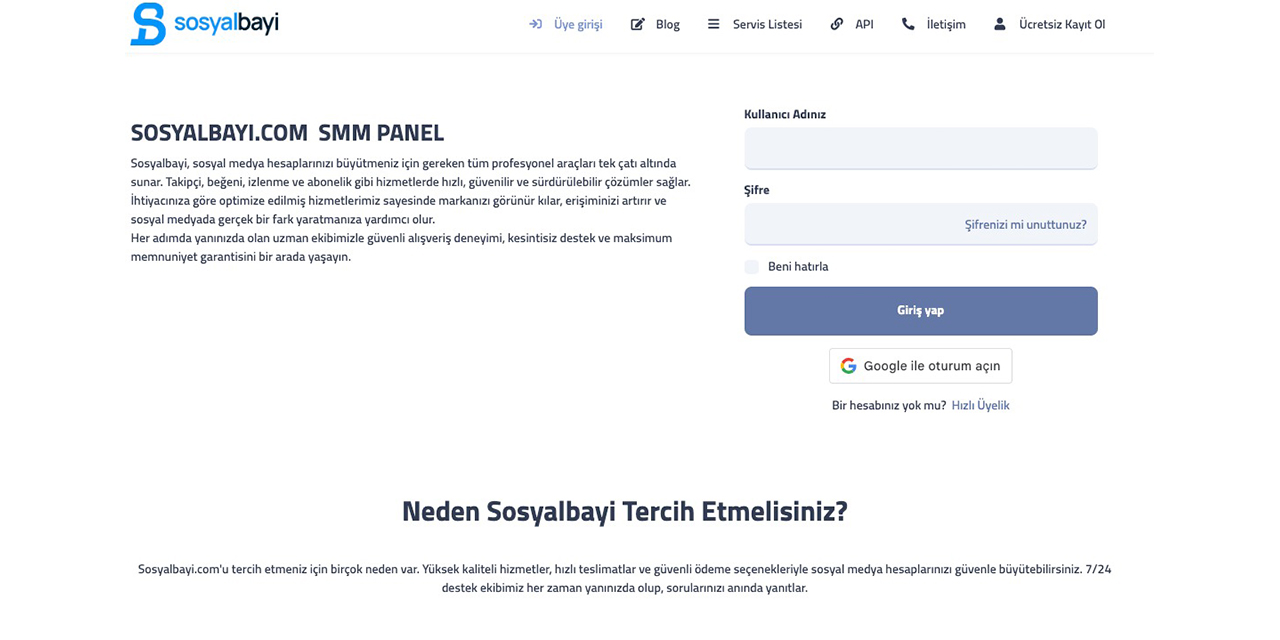The height and width of the screenshot is (640, 1280).
Task: Click the Şifrenizi mi unuttunuz link
Action: coord(1026,225)
